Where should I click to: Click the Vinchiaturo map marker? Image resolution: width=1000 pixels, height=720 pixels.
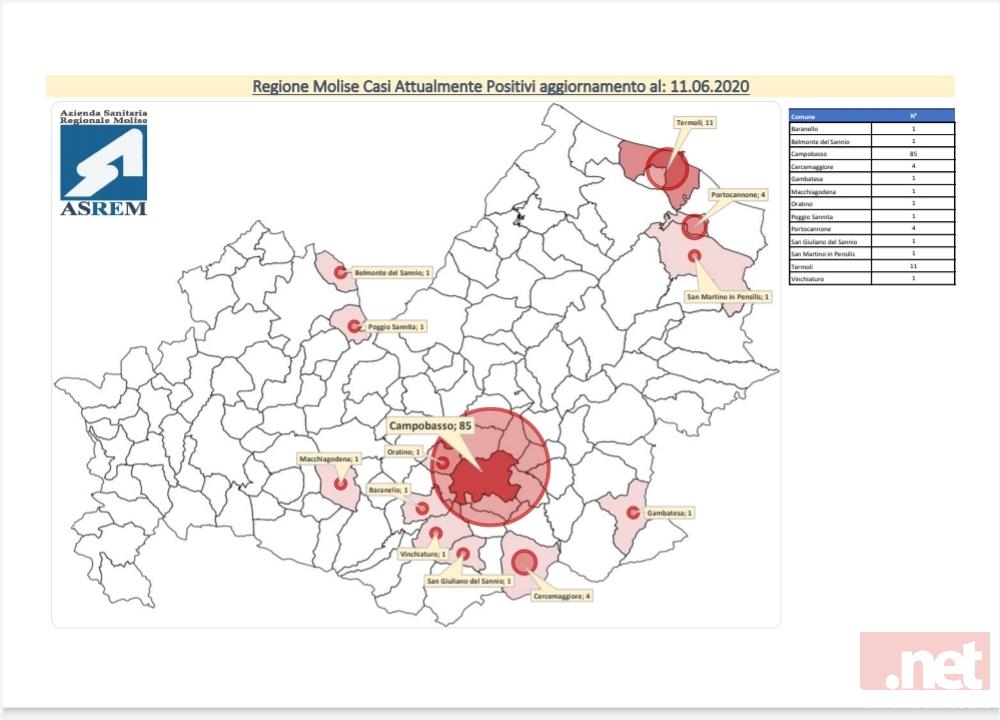(436, 533)
